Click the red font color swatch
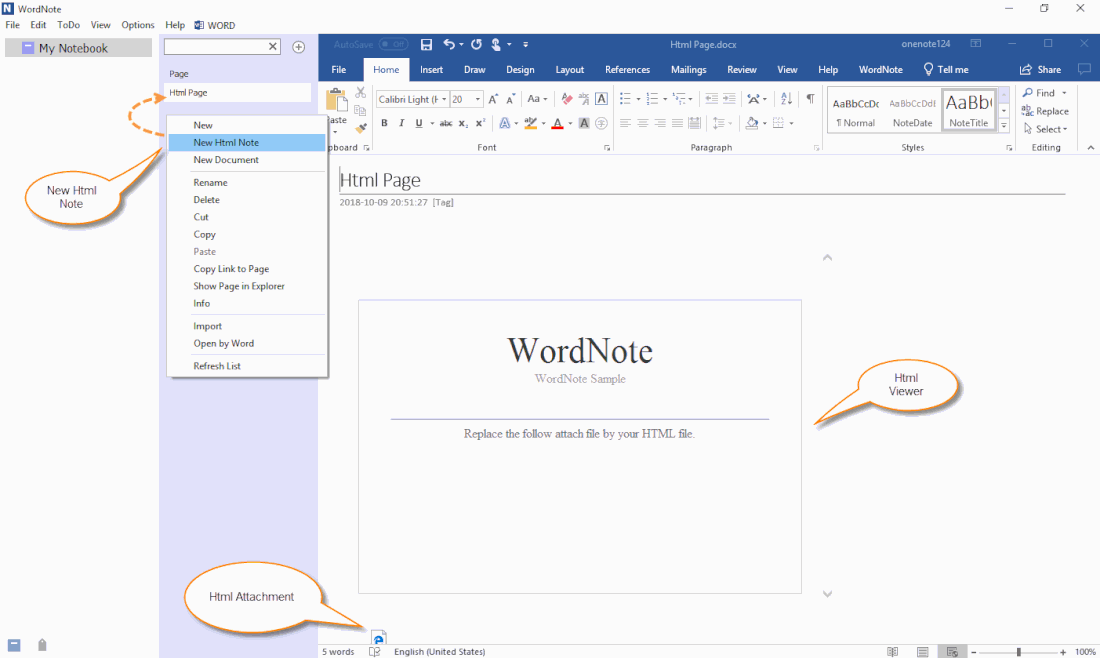1100x658 pixels. coord(558,124)
